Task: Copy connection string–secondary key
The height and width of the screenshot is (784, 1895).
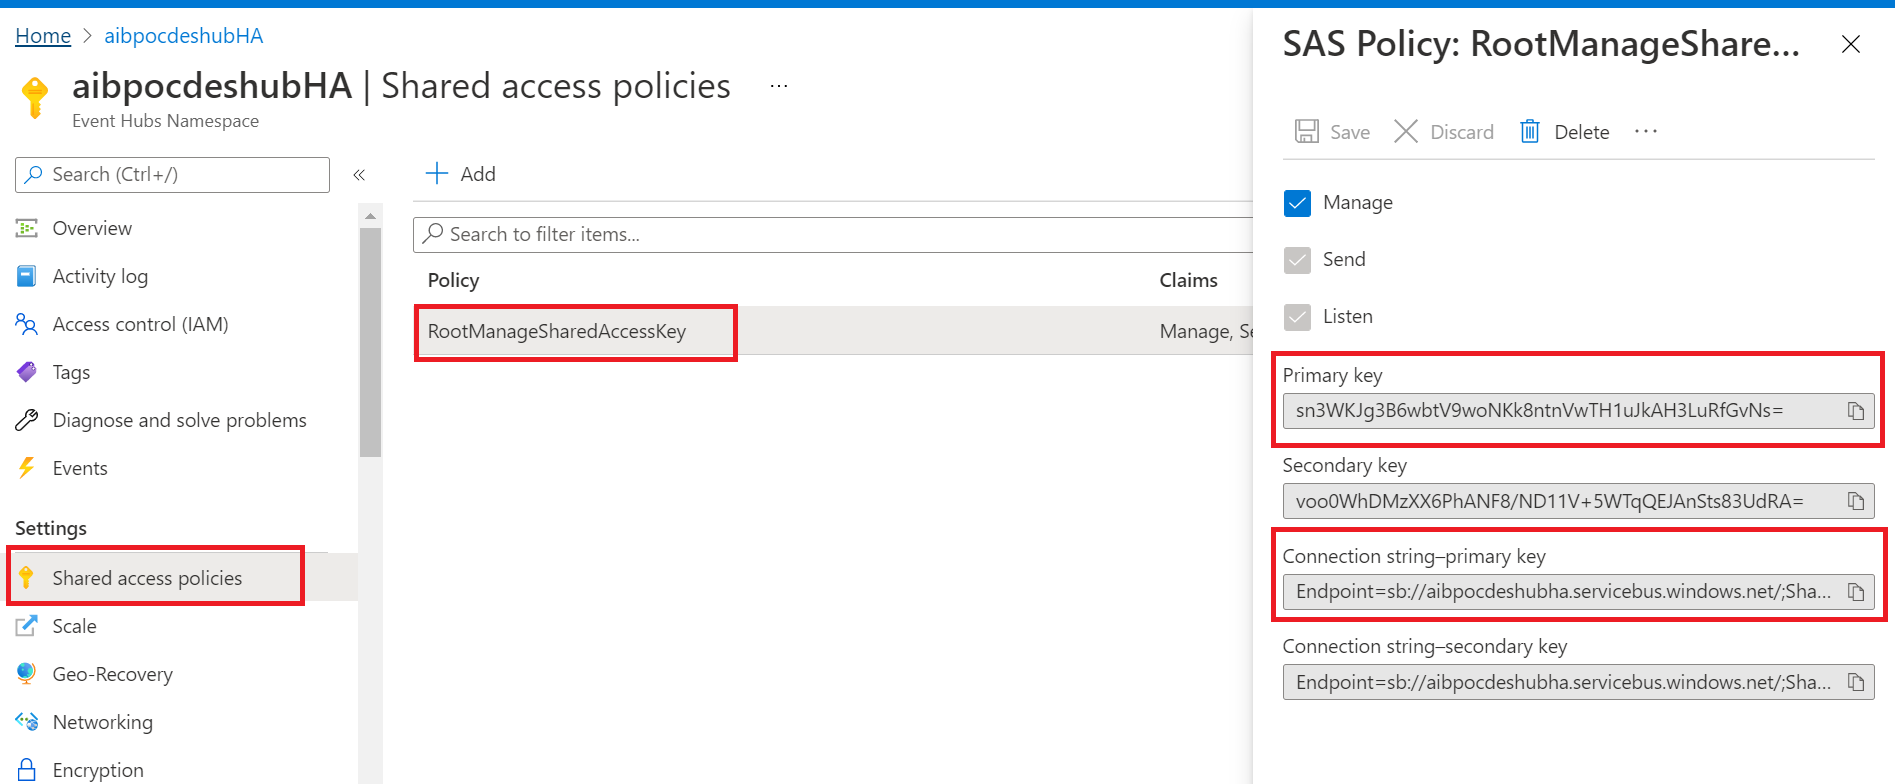Action: click(x=1855, y=682)
